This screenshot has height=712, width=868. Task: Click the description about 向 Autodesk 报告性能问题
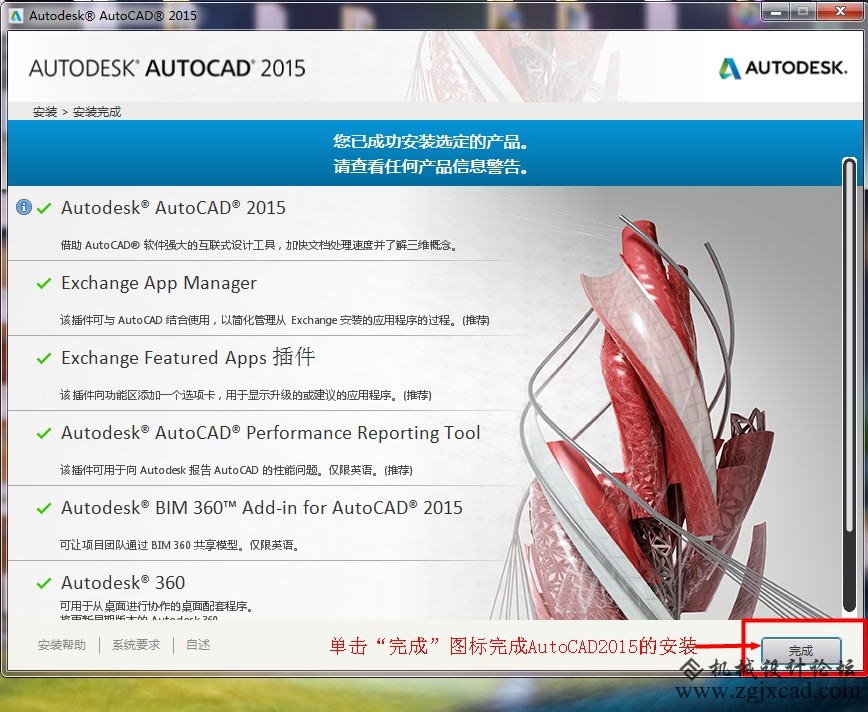point(236,470)
